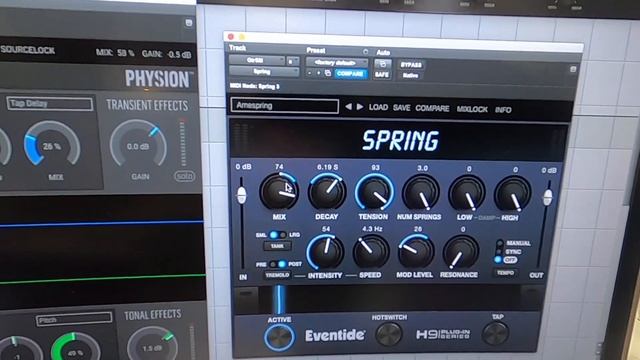Click the Physion window menu icon

point(188,22)
